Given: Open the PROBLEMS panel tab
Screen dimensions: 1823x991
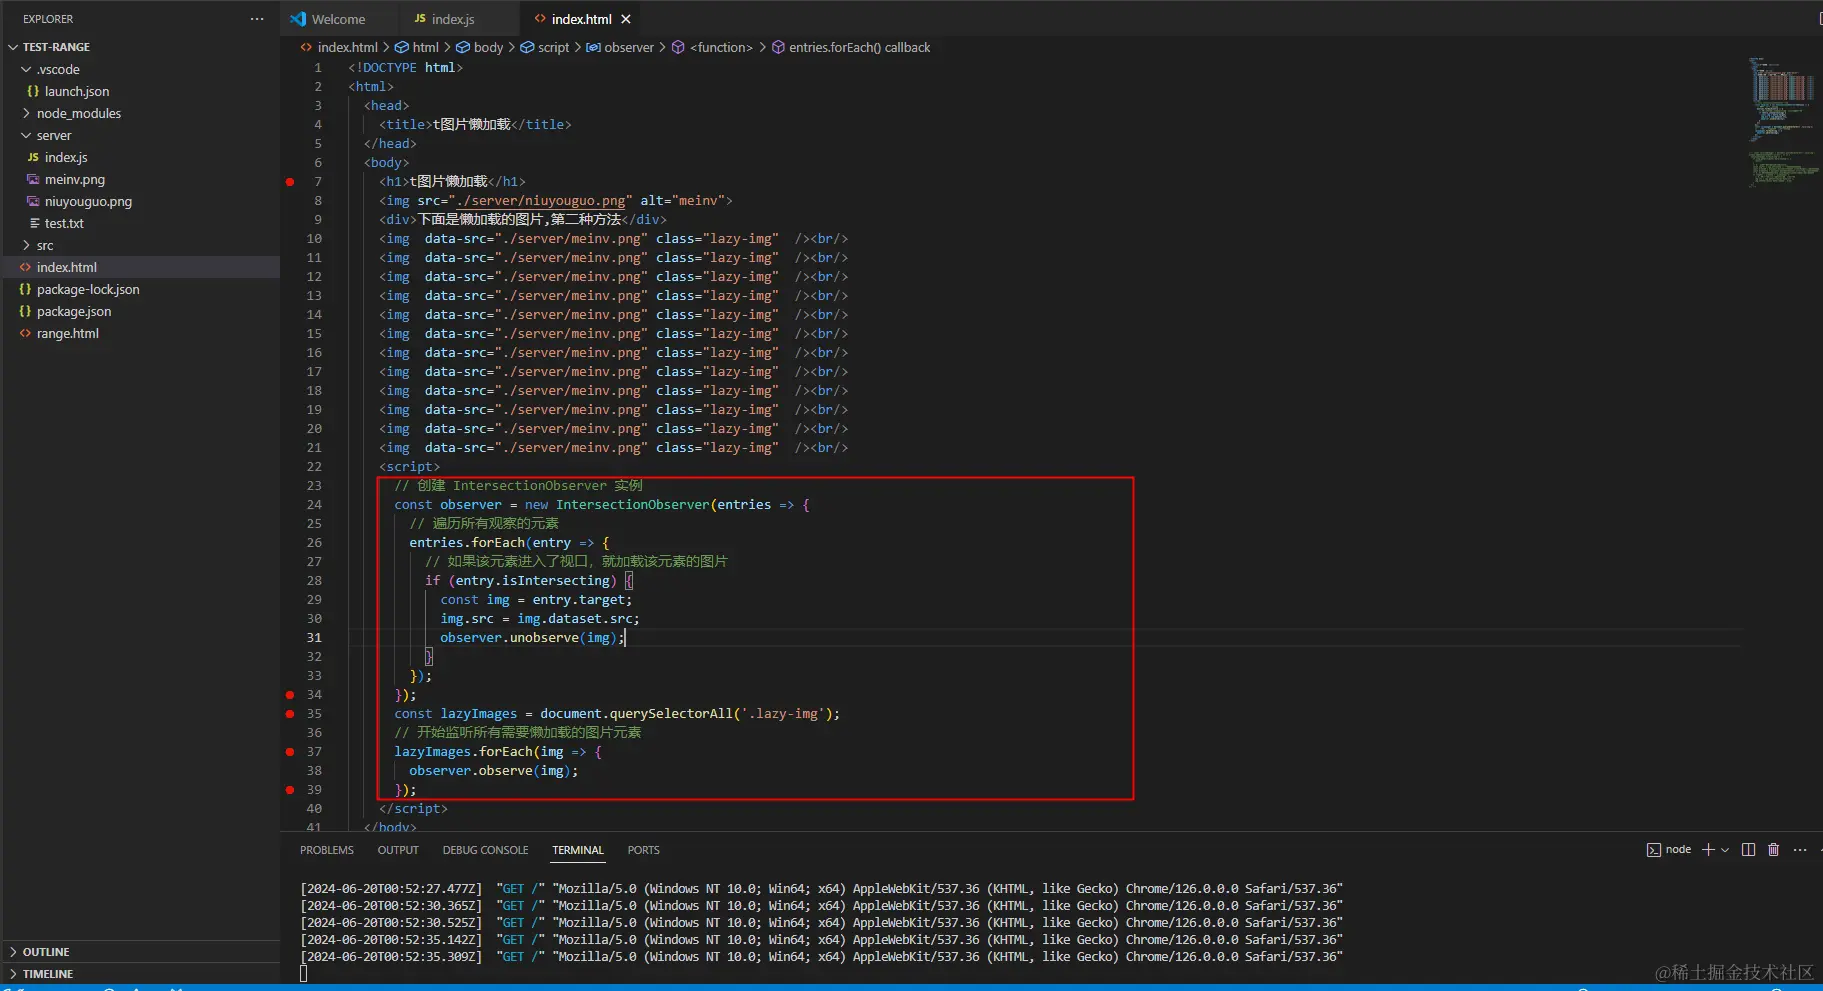Looking at the screenshot, I should 327,850.
